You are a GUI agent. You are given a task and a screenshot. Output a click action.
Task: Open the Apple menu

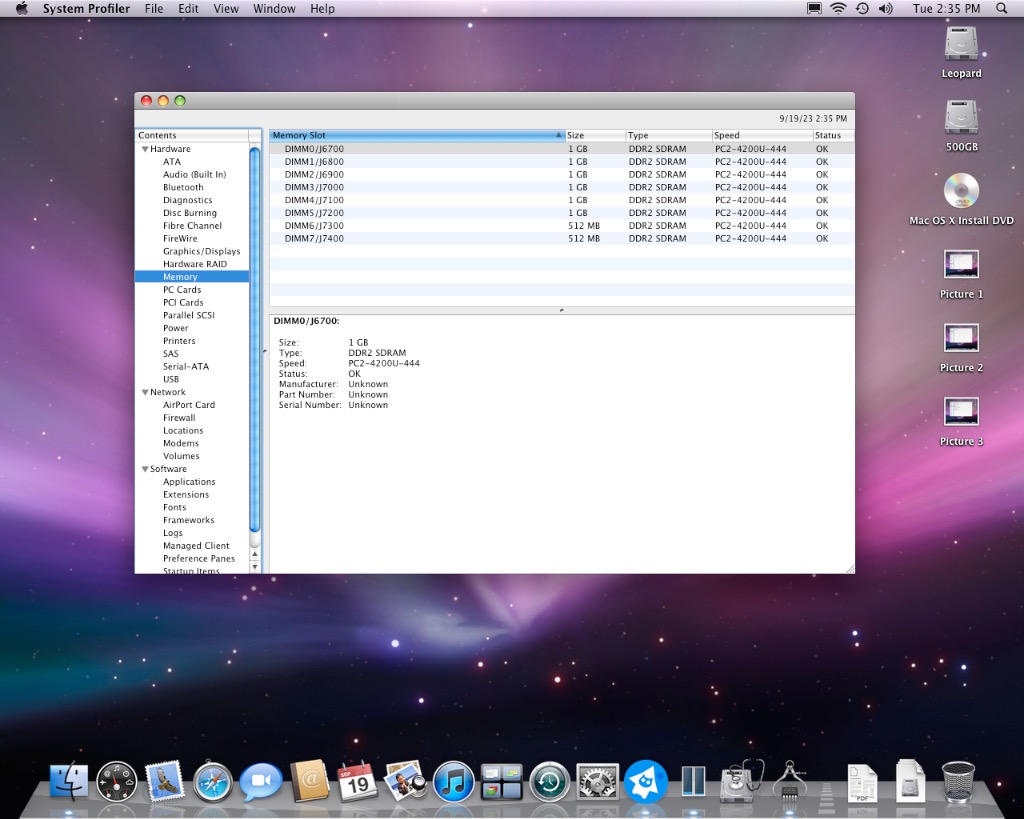[22, 8]
